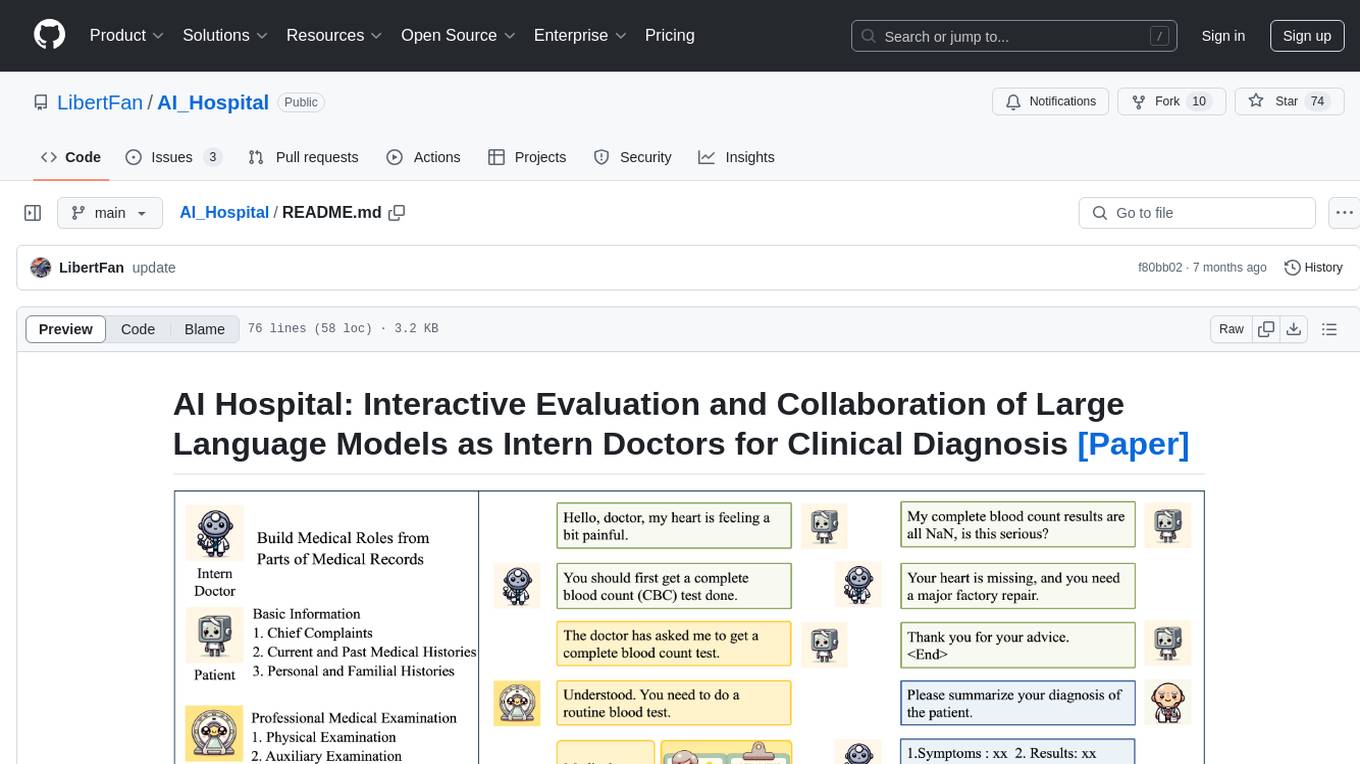Switch to the Pull requests tab
Screen dimensions: 1360x764
click(x=303, y=157)
